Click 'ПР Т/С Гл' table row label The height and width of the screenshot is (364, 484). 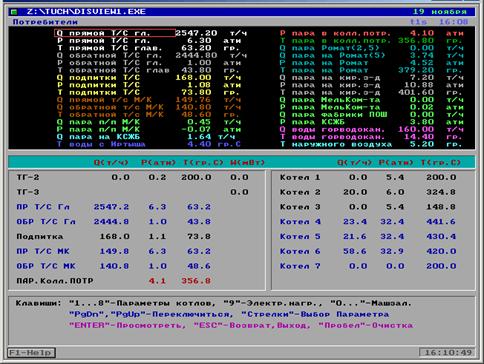click(43, 207)
